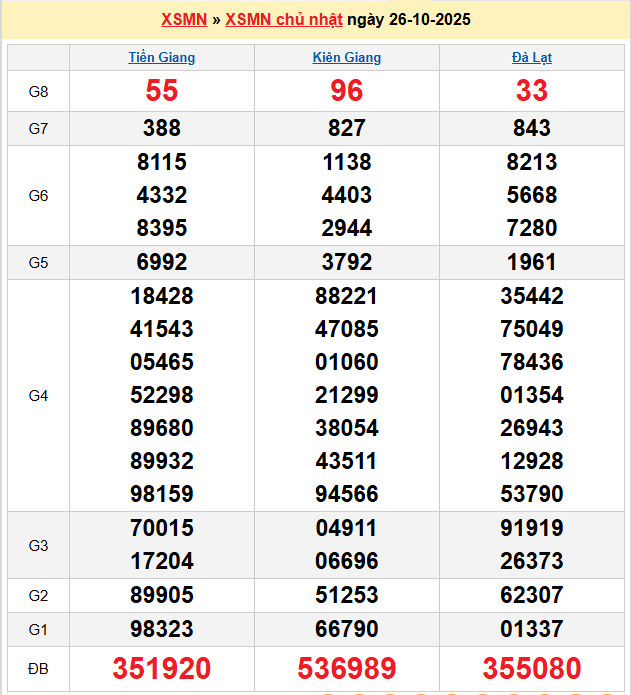Click Tiền Giang special prize 351920
Image resolution: width=631 pixels, height=695 pixels.
(x=162, y=668)
